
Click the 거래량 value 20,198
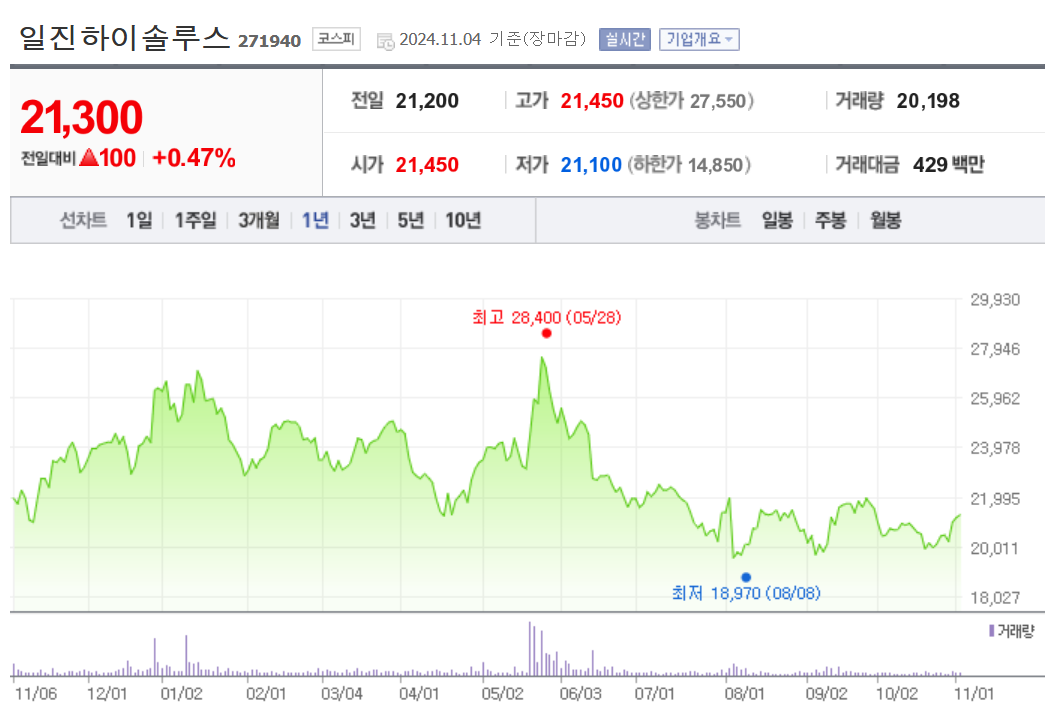[928, 101]
